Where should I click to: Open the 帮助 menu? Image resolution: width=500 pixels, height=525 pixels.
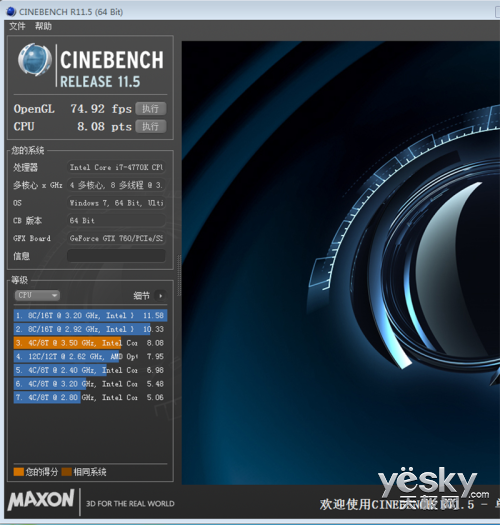click(43, 26)
